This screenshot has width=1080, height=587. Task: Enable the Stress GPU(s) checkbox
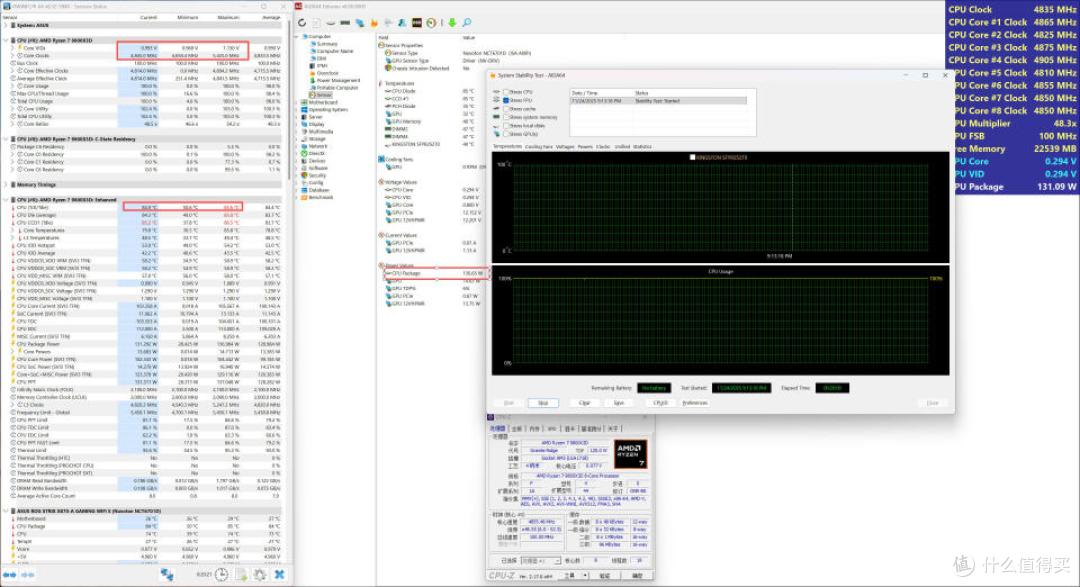[x=506, y=134]
